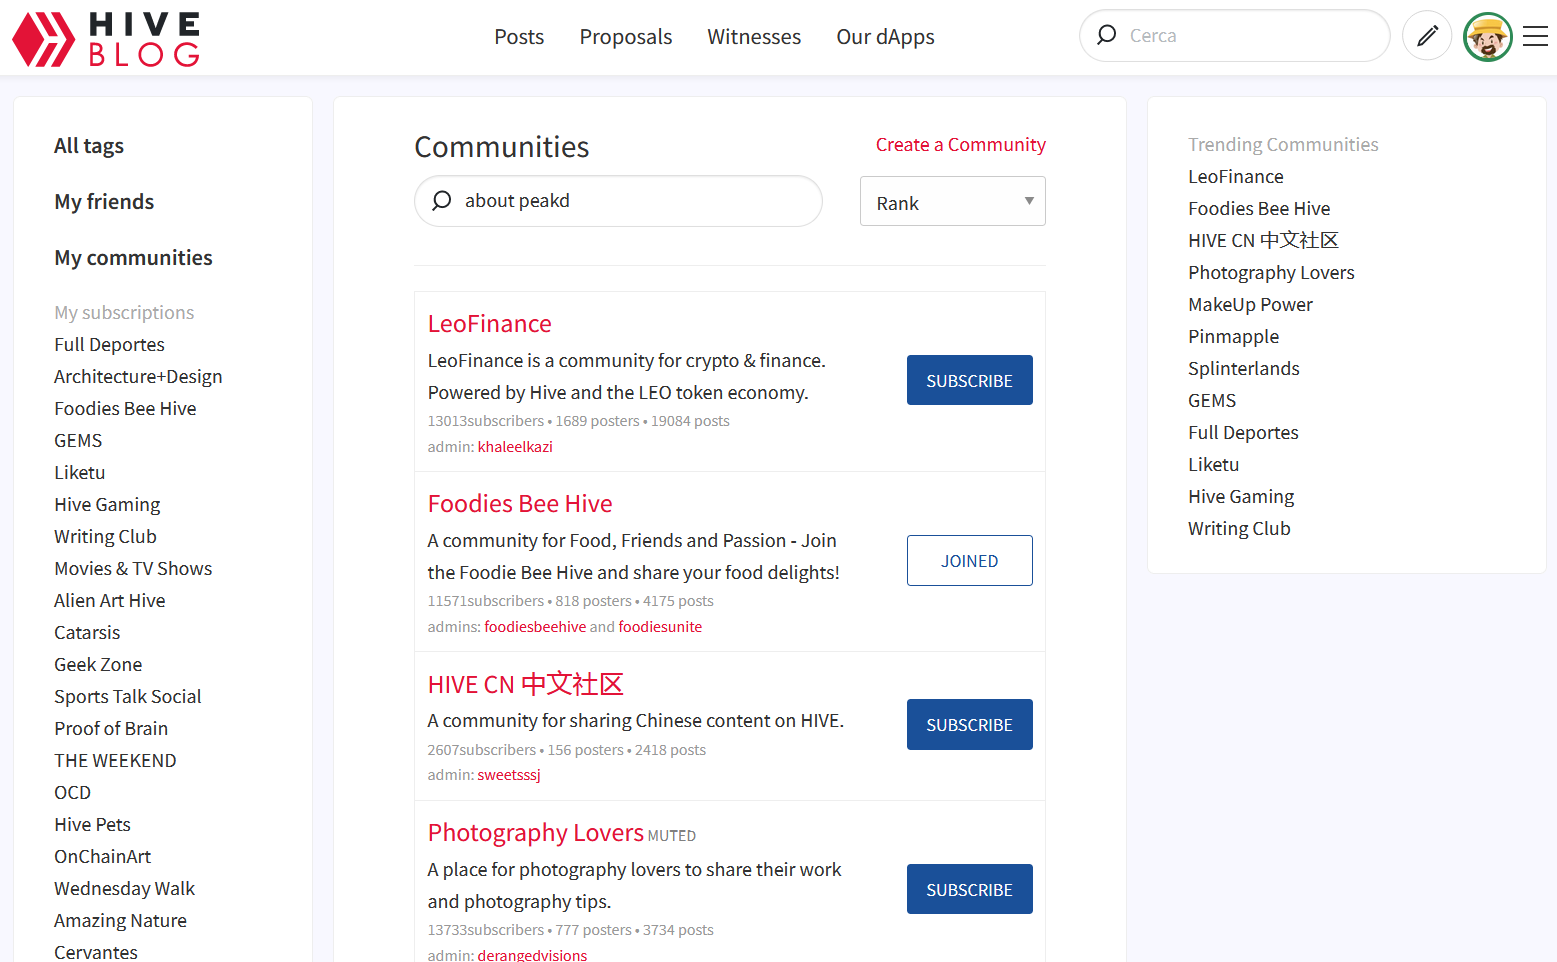Click the compose post pencil icon
Image resolution: width=1557 pixels, height=962 pixels.
pos(1427,36)
